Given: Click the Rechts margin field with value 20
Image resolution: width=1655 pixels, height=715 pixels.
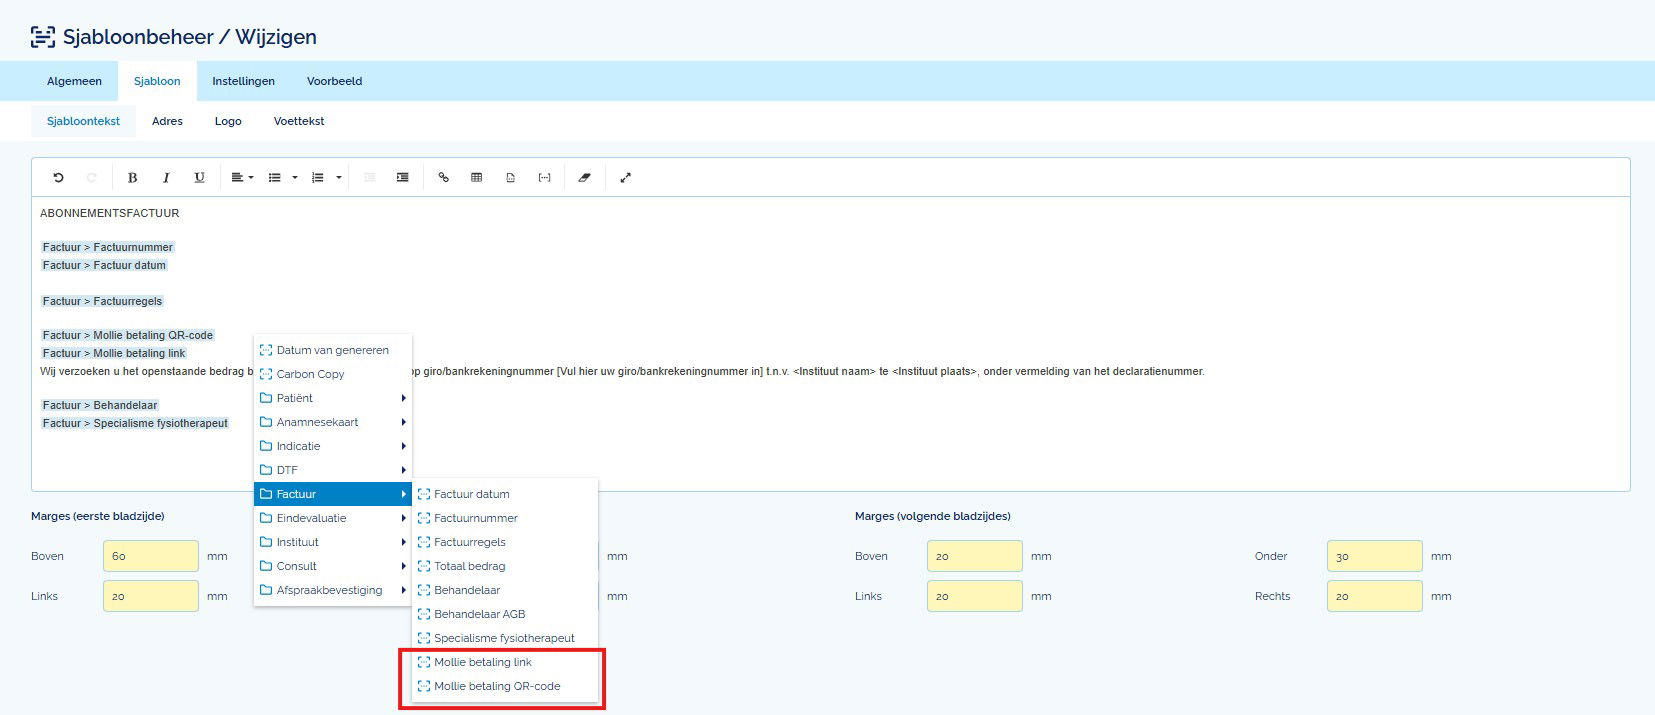Looking at the screenshot, I should click(1373, 596).
